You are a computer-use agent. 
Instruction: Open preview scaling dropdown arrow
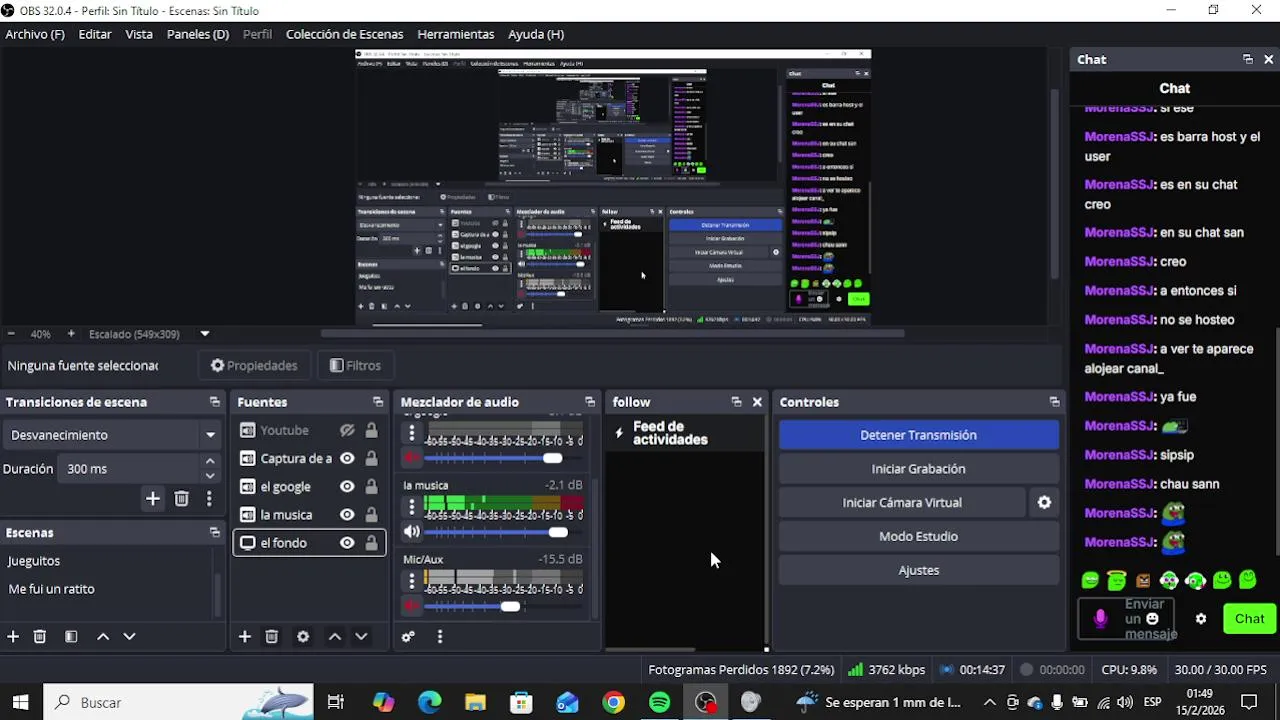pos(205,334)
